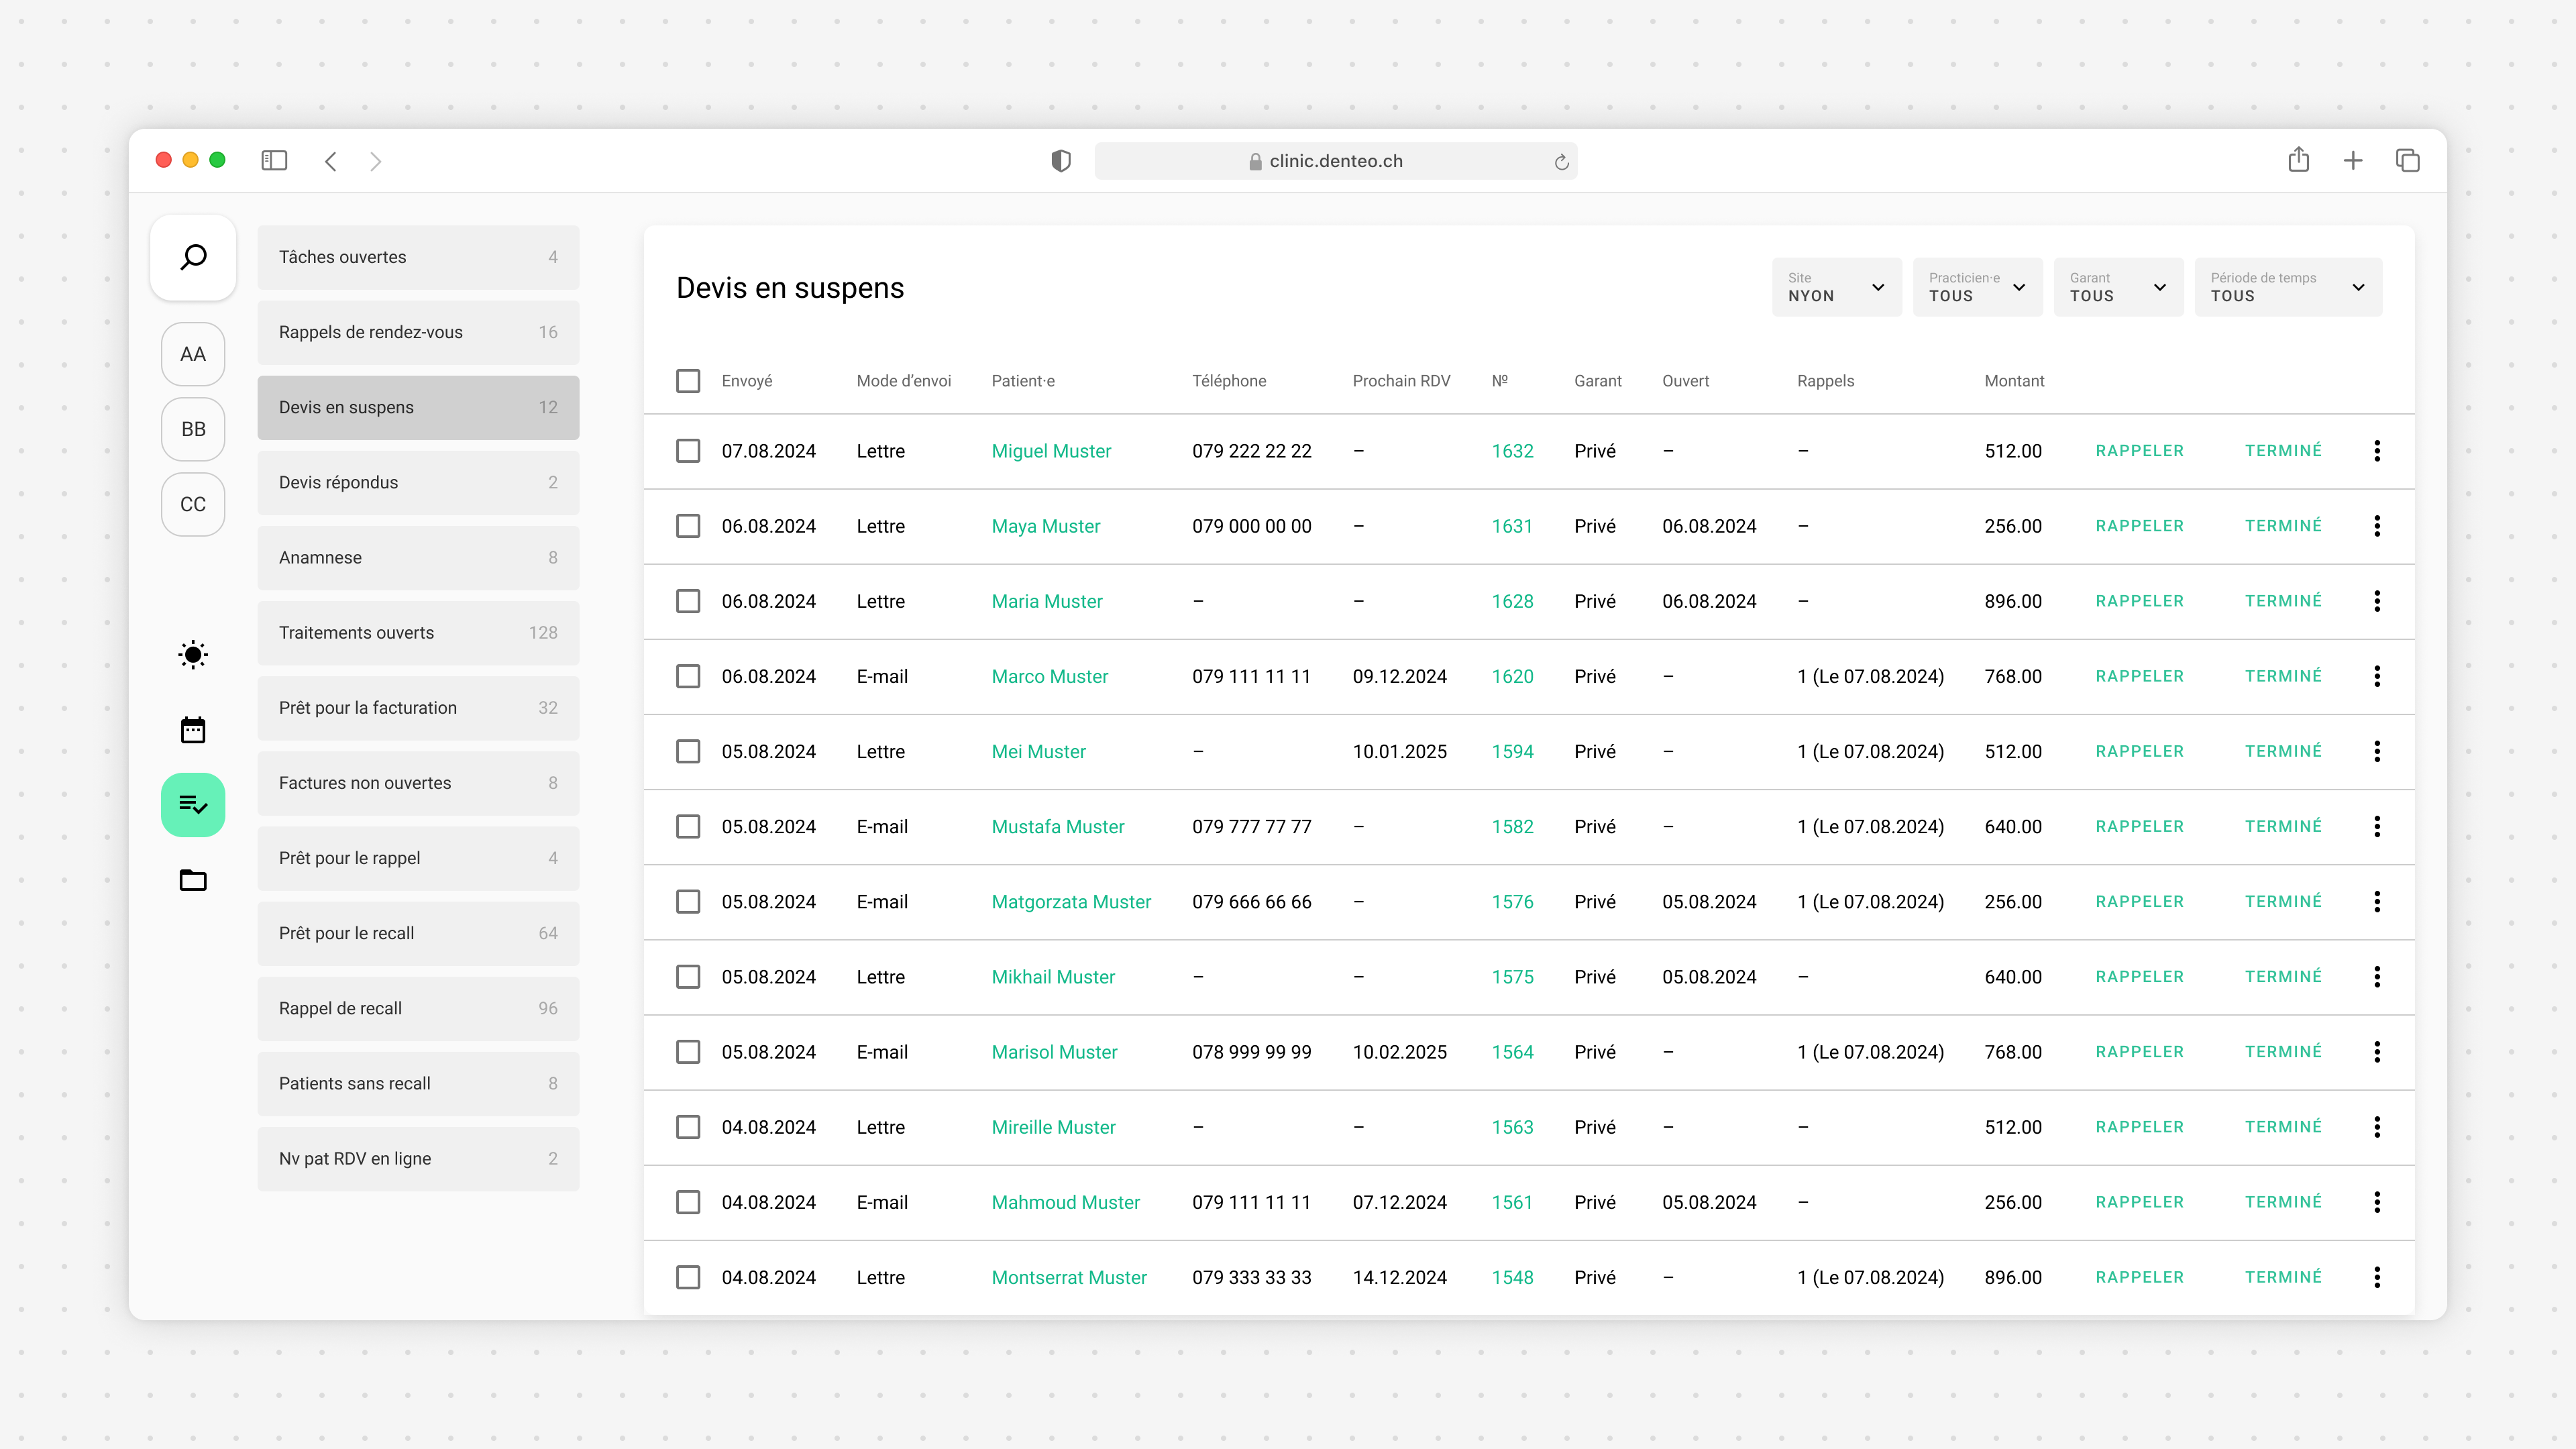Image resolution: width=2576 pixels, height=1449 pixels.
Task: Switch to Rappels de rendez-vous list
Action: pyautogui.click(x=418, y=332)
